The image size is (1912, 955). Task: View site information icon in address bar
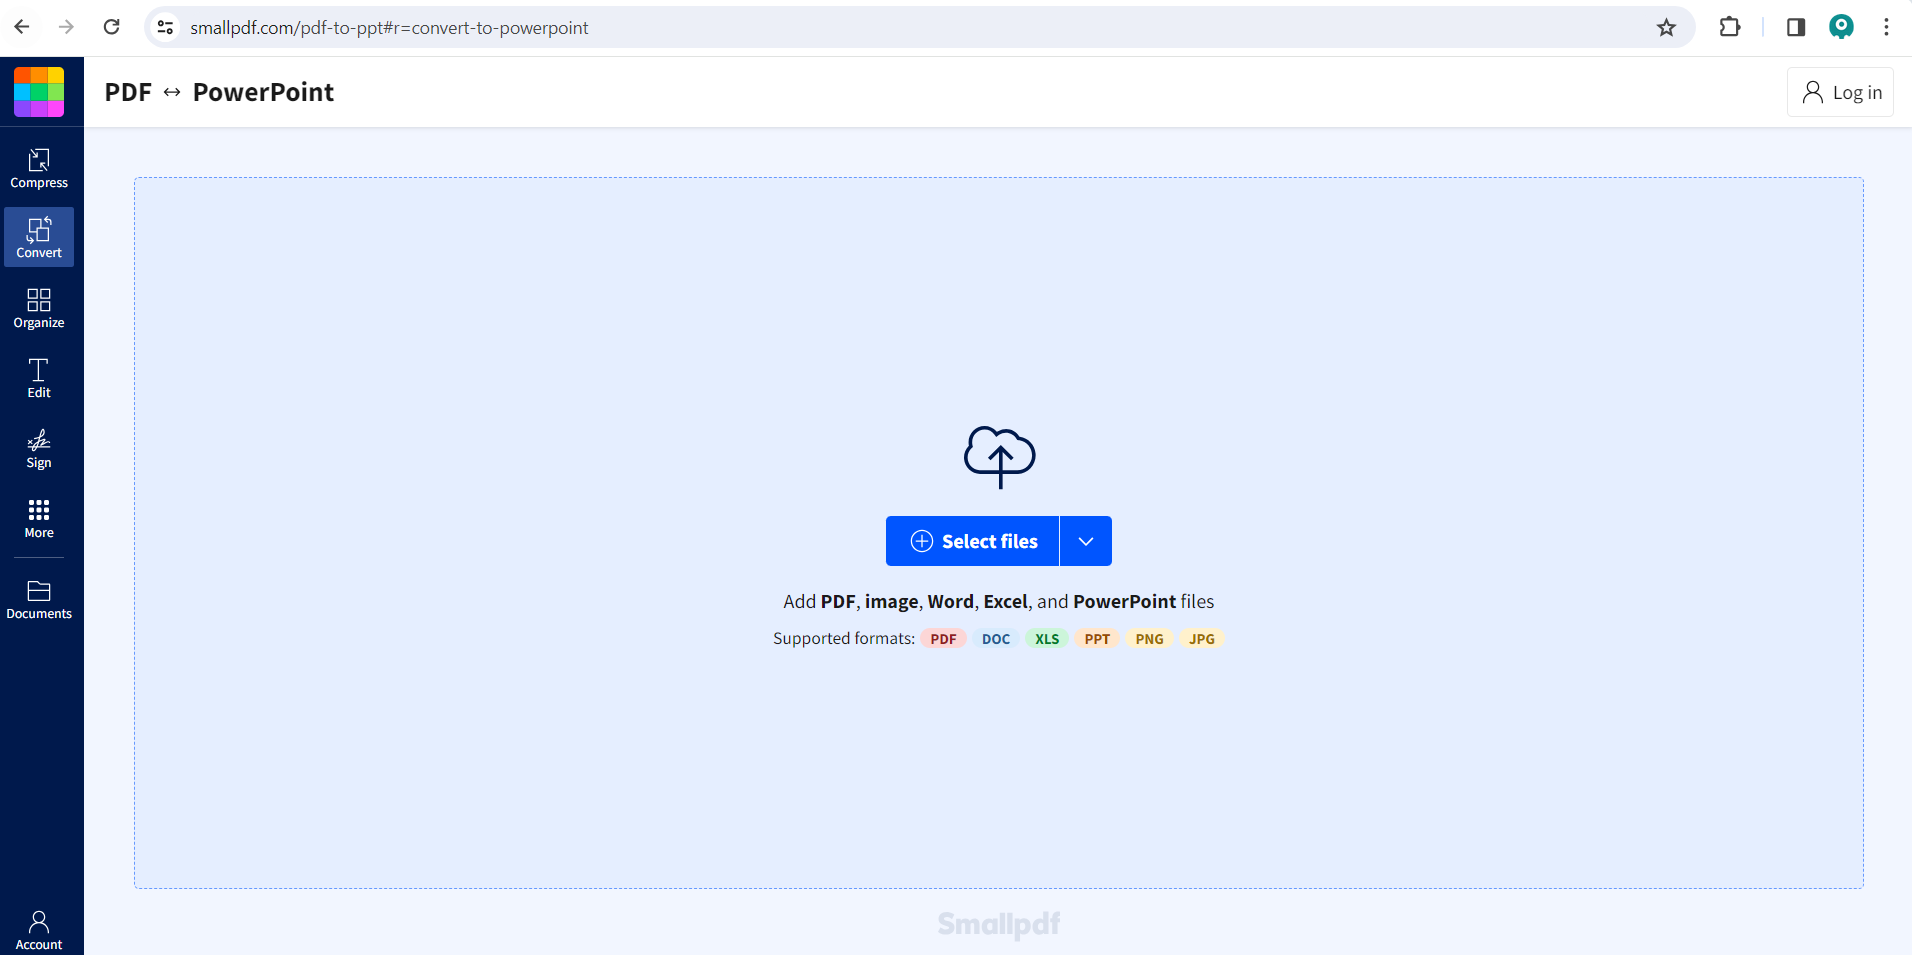click(x=166, y=27)
